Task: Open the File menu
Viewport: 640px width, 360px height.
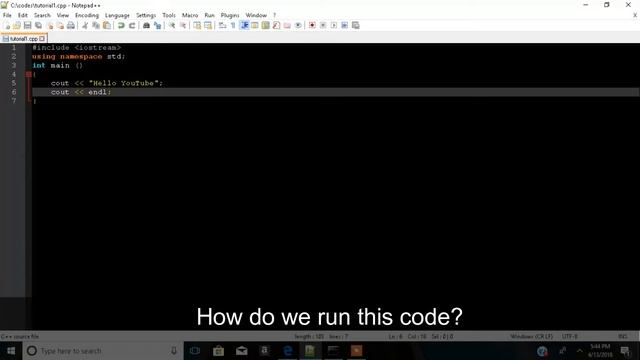Action: pyautogui.click(x=7, y=15)
